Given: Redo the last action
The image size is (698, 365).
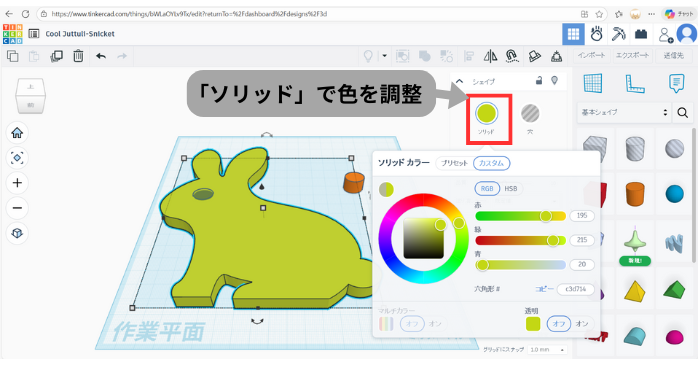Looking at the screenshot, I should 122,56.
